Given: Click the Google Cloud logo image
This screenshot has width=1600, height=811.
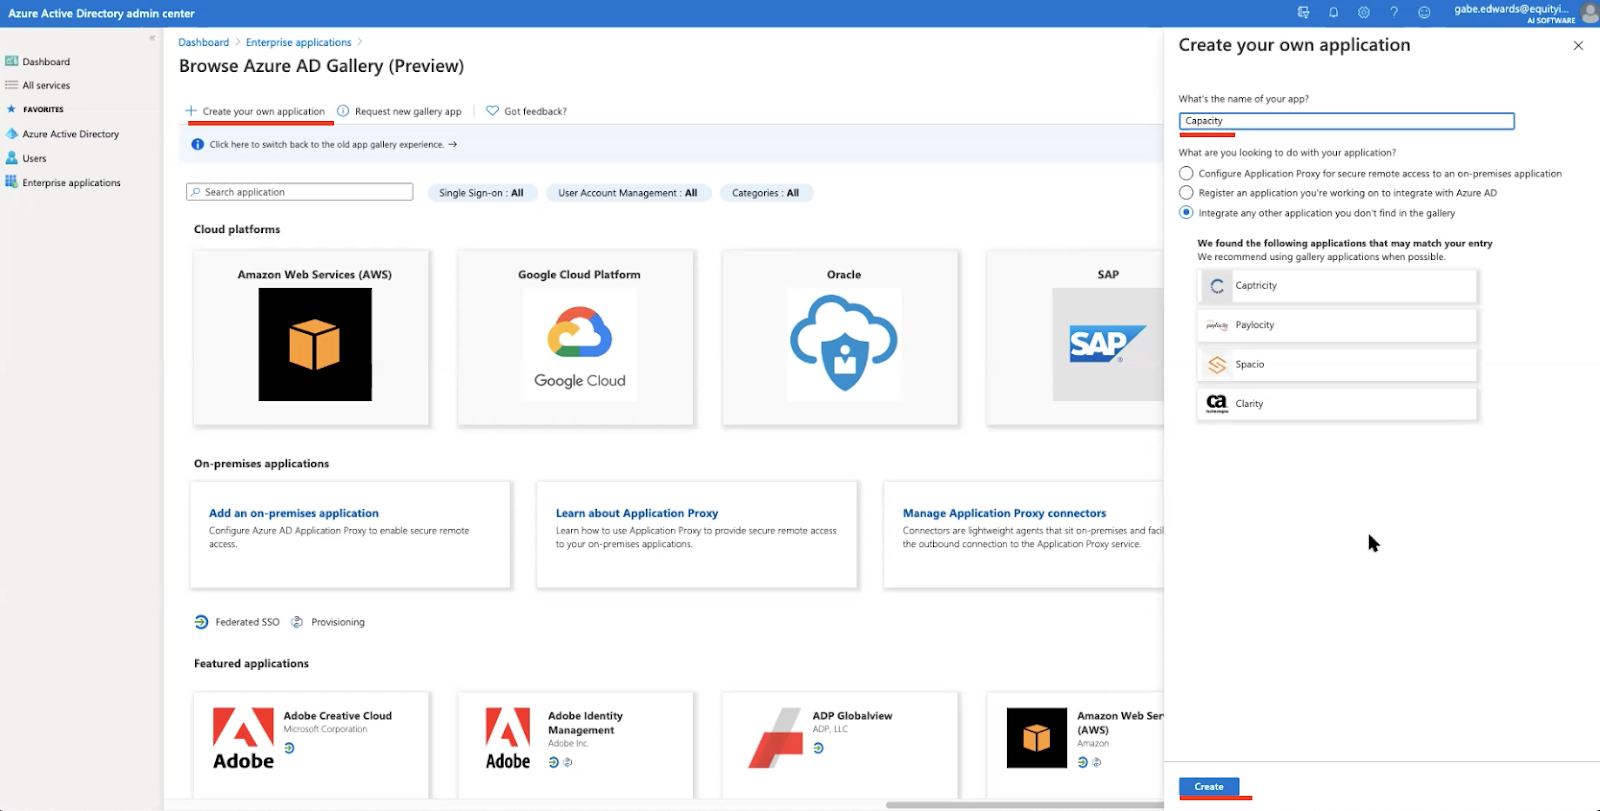Looking at the screenshot, I should (580, 345).
